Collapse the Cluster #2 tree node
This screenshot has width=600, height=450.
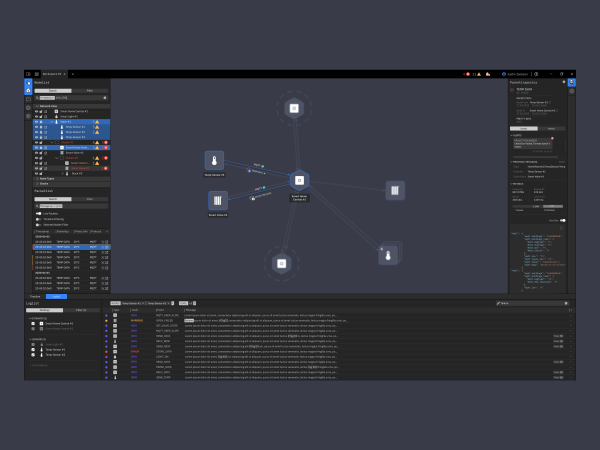57,158
